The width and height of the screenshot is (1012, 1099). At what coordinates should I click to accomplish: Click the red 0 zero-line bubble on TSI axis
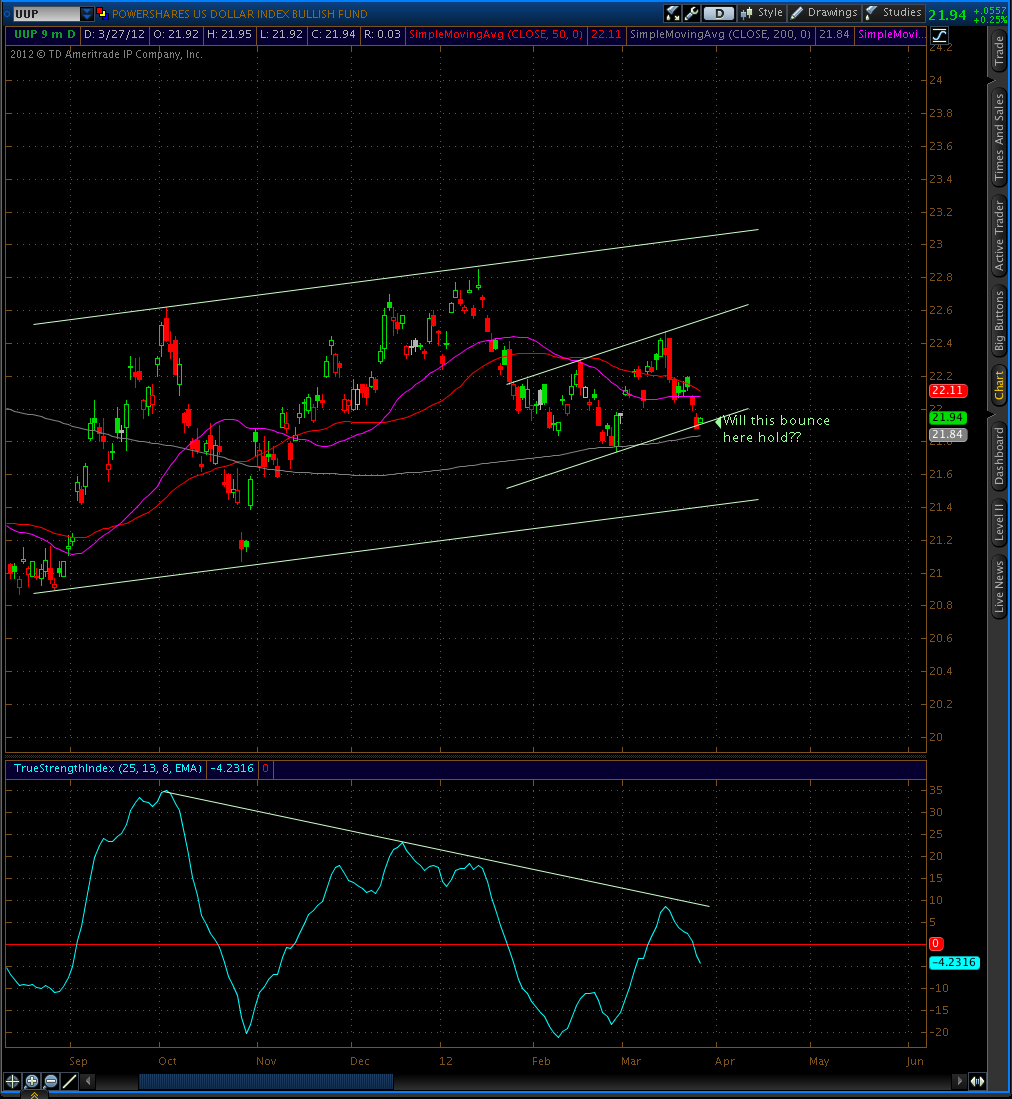click(x=936, y=944)
